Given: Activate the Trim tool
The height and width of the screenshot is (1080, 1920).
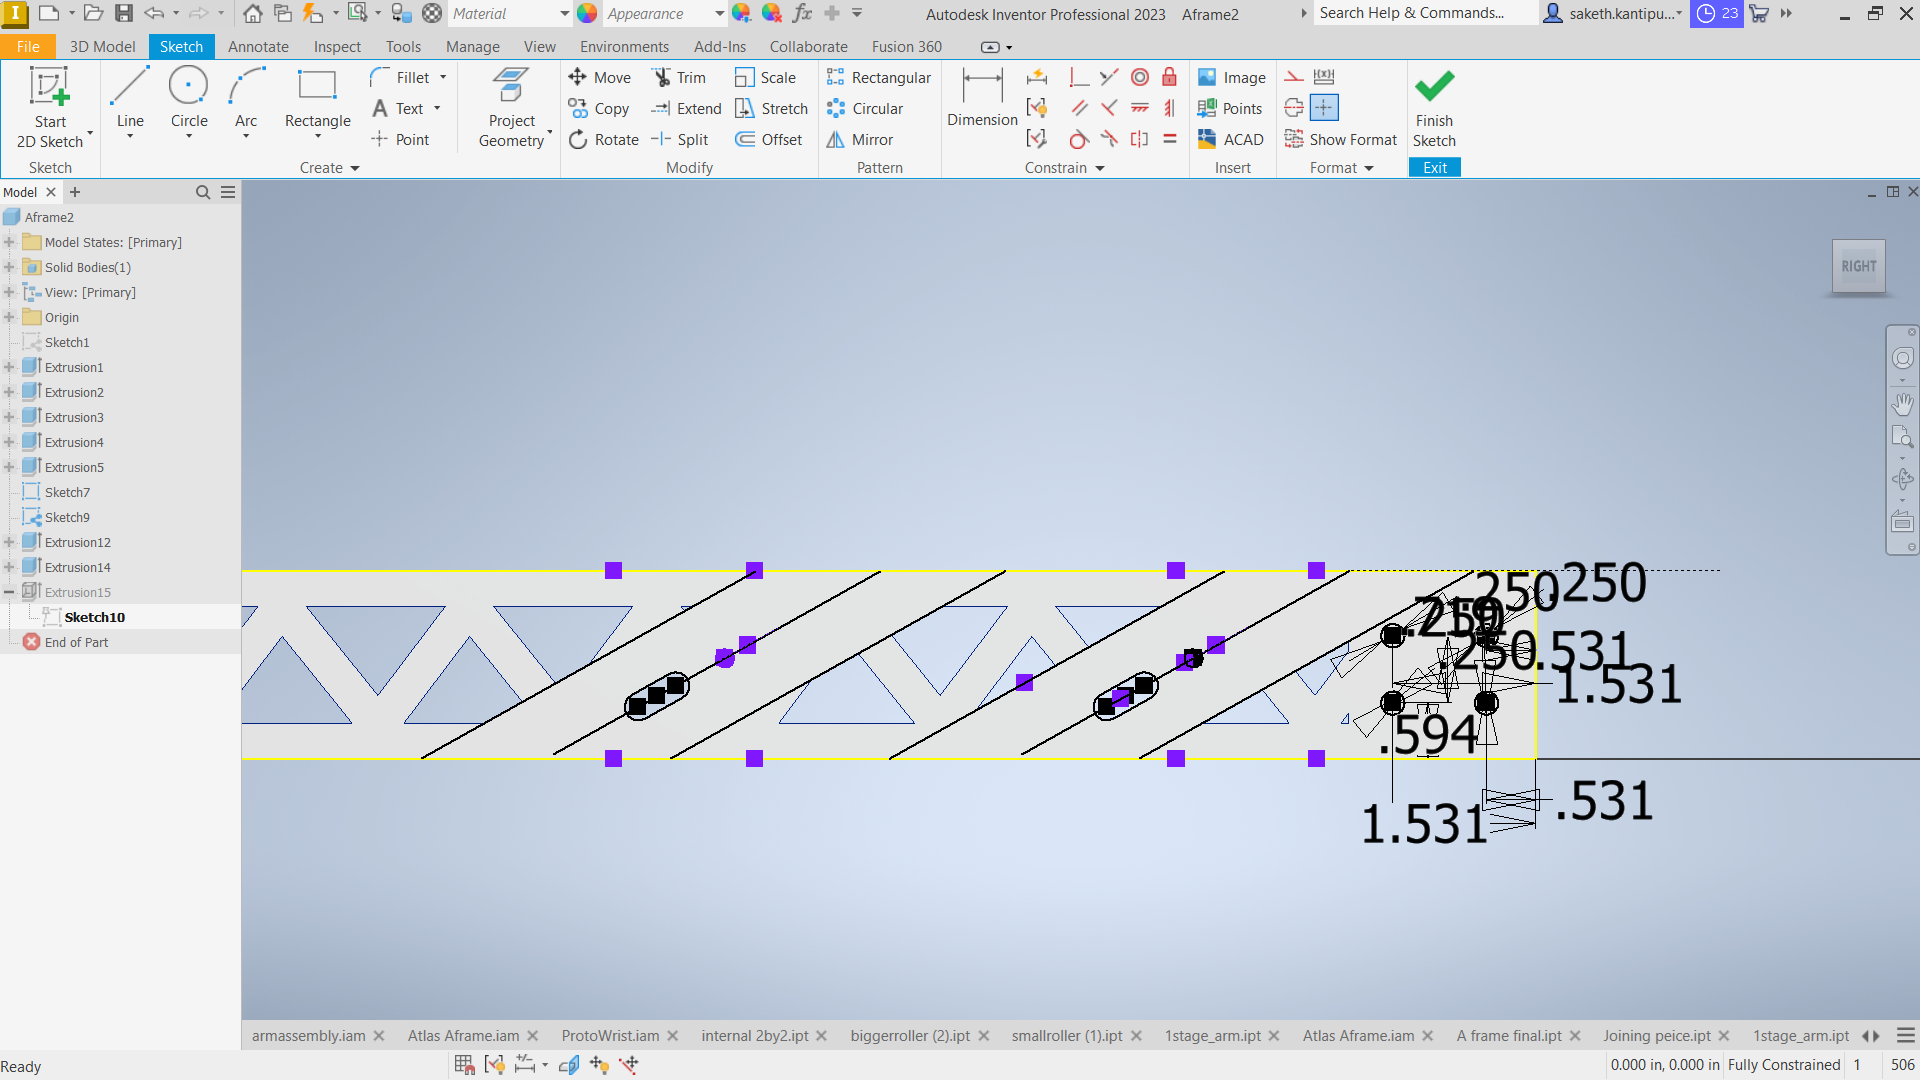Looking at the screenshot, I should pos(679,78).
